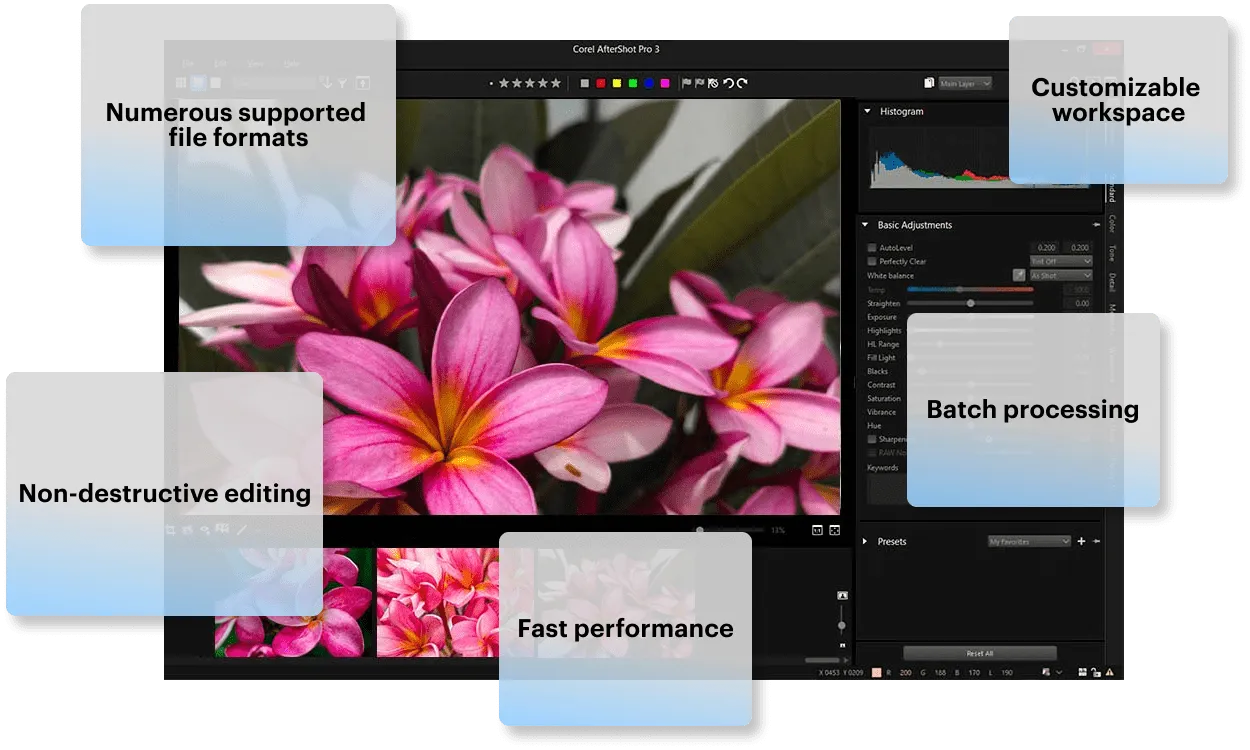Enable the AutoLevel checkbox
The width and height of the screenshot is (1250, 750).
[x=872, y=248]
